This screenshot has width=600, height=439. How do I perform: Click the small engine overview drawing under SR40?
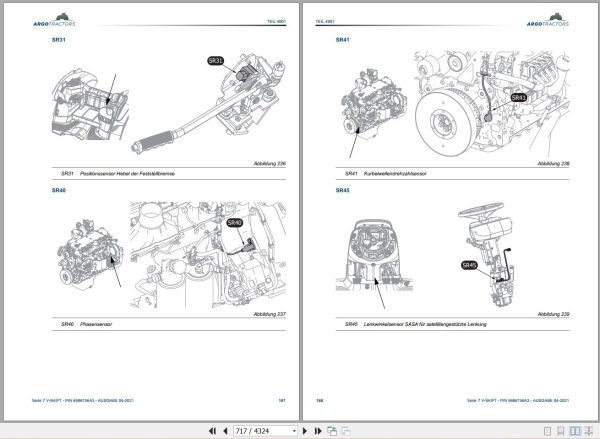point(90,255)
